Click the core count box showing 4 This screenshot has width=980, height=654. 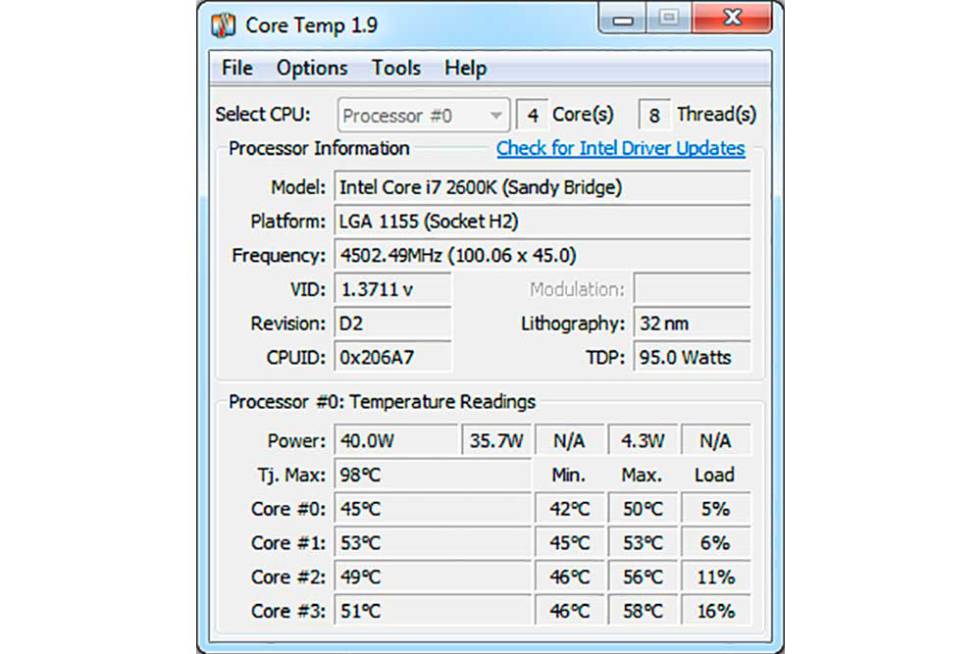pos(532,115)
